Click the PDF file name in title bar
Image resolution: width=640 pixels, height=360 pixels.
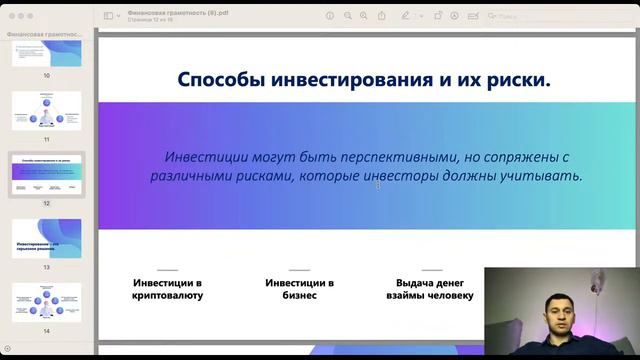[178, 13]
